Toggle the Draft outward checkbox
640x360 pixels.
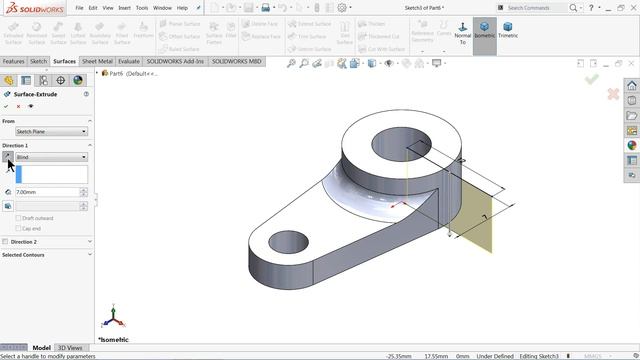[18, 218]
